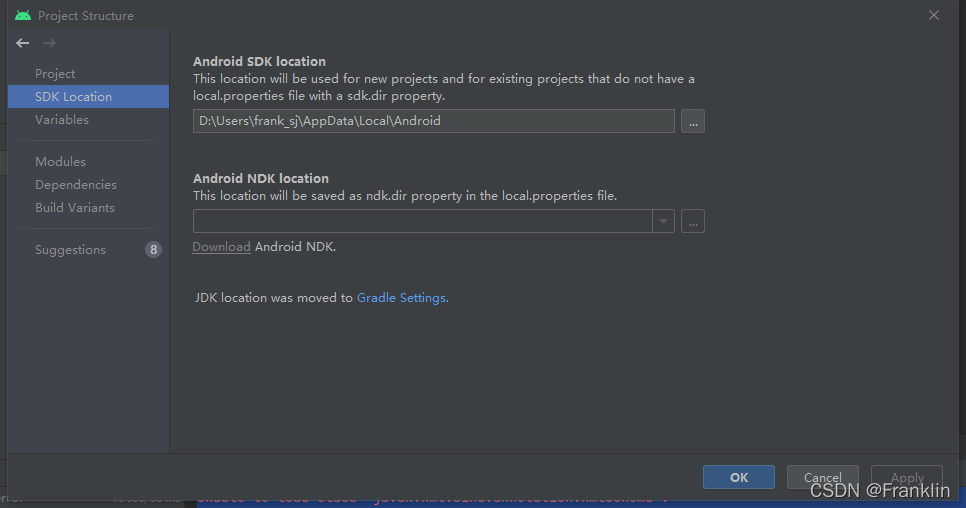Open the Project section

tap(55, 73)
